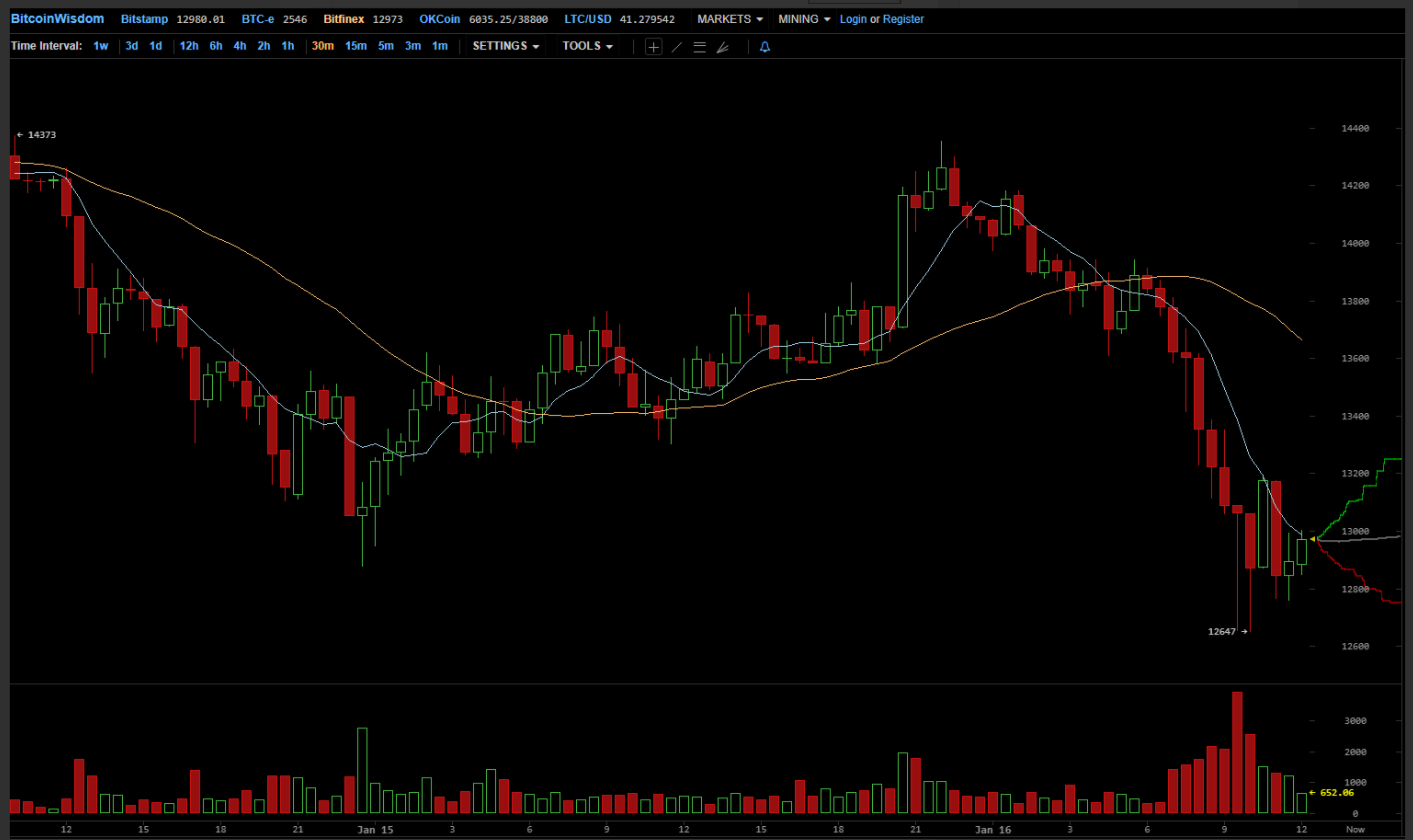Image resolution: width=1413 pixels, height=840 pixels.
Task: Click the Login link
Action: [853, 19]
